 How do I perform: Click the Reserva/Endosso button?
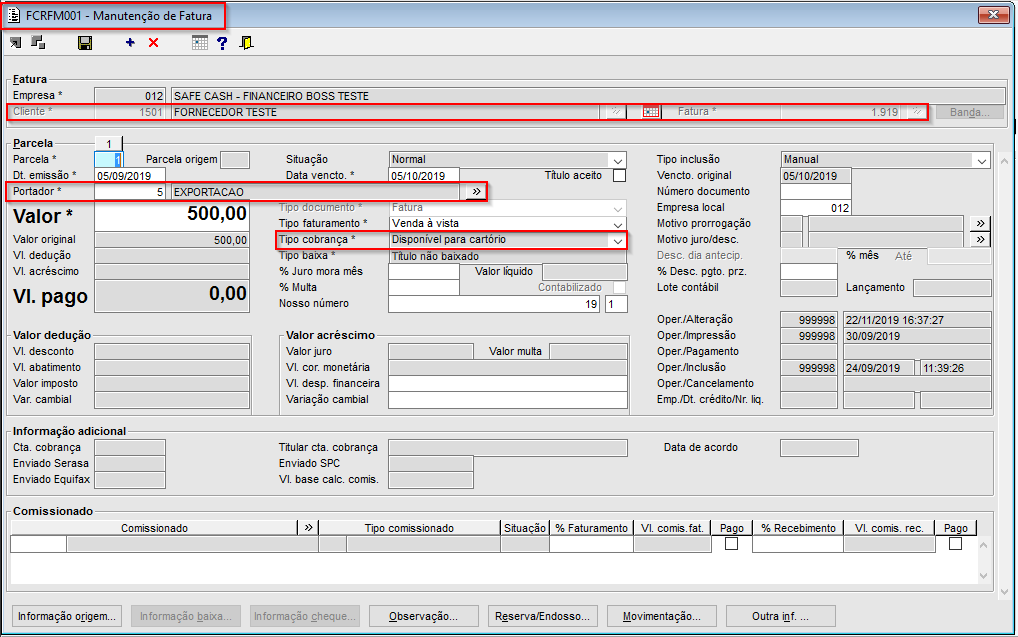pyautogui.click(x=543, y=616)
